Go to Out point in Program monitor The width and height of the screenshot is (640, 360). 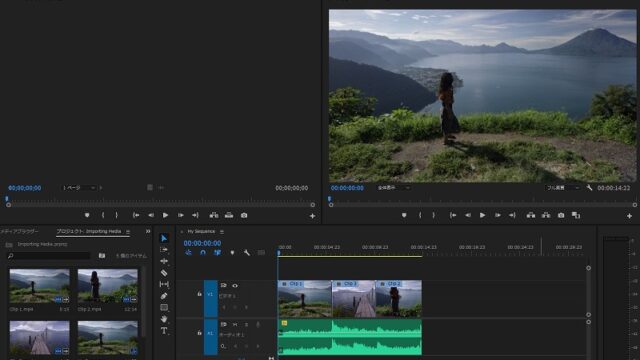512,215
